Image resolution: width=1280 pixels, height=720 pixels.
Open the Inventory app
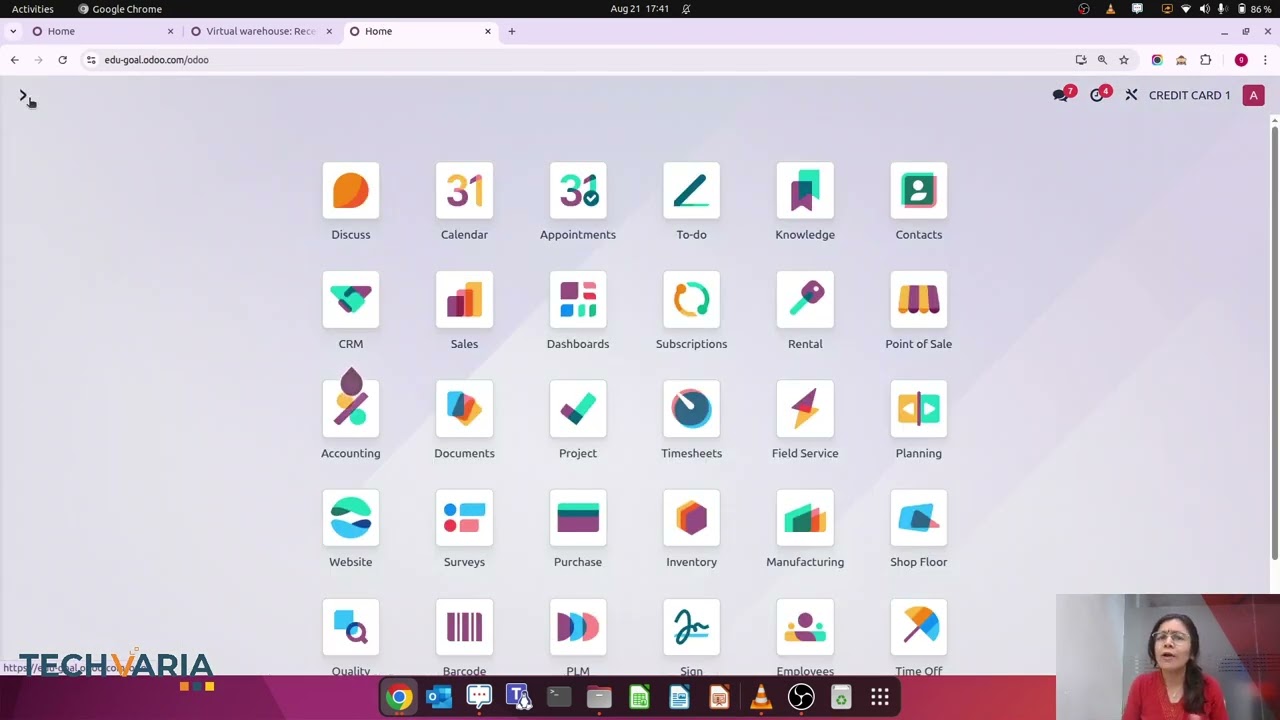[691, 518]
